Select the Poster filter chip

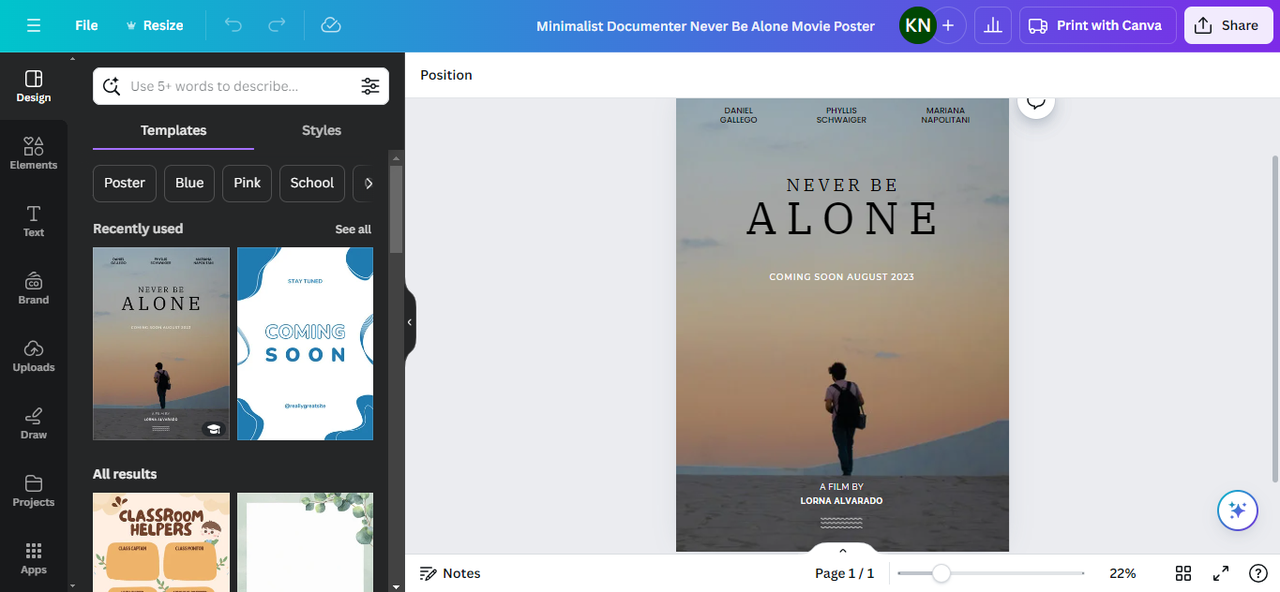125,183
